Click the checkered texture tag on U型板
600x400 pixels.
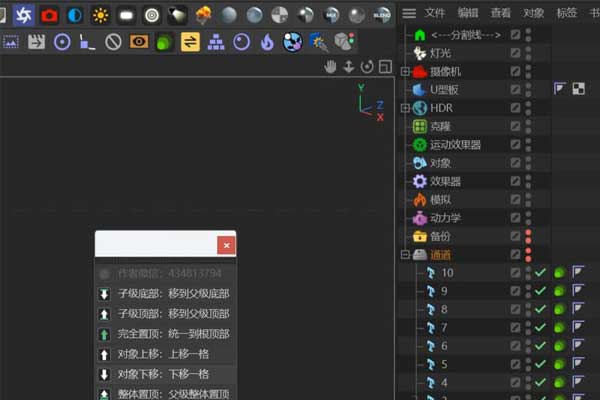coord(579,89)
